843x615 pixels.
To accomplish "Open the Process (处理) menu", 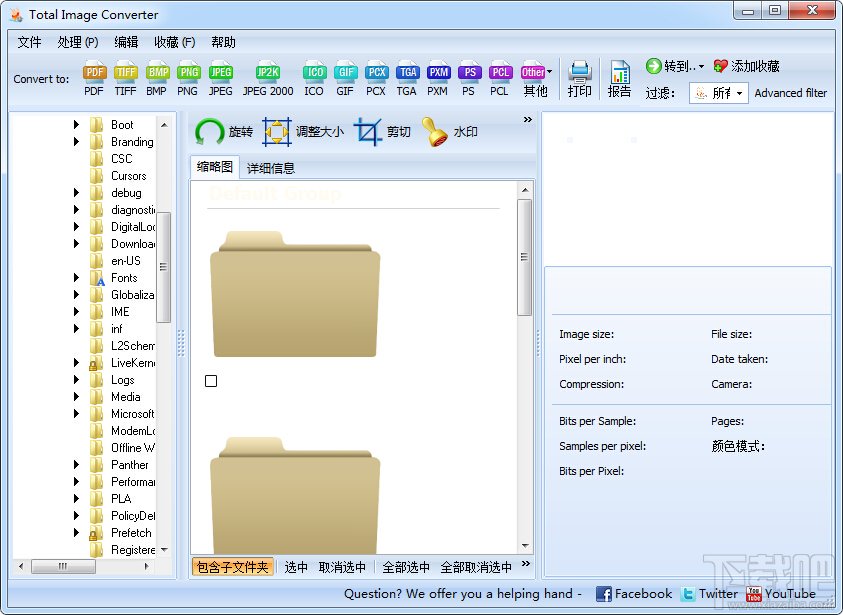I will (x=78, y=42).
